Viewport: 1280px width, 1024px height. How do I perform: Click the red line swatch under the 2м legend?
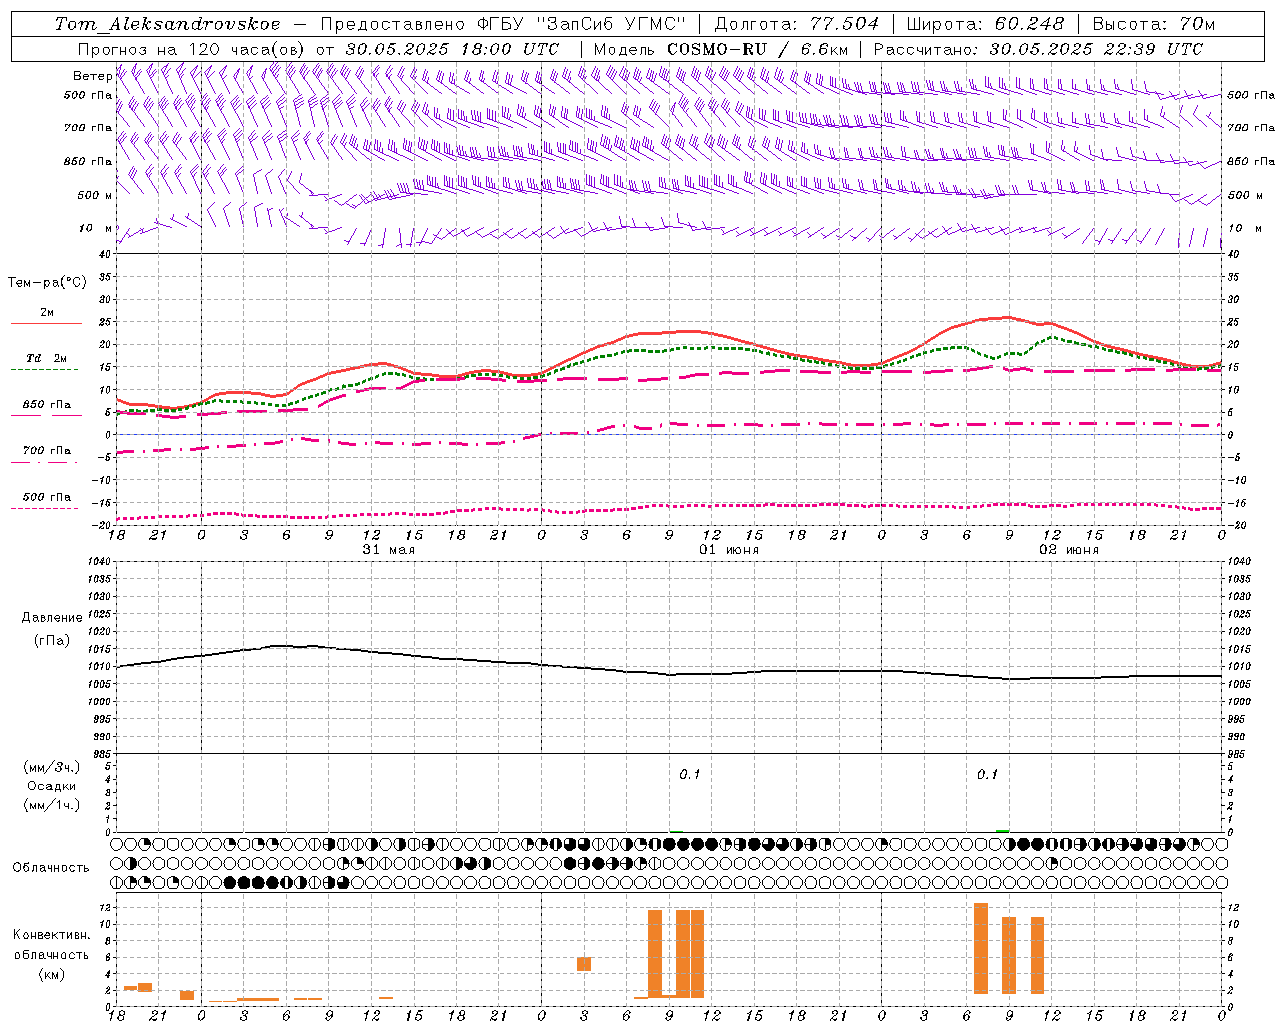pyautogui.click(x=46, y=323)
